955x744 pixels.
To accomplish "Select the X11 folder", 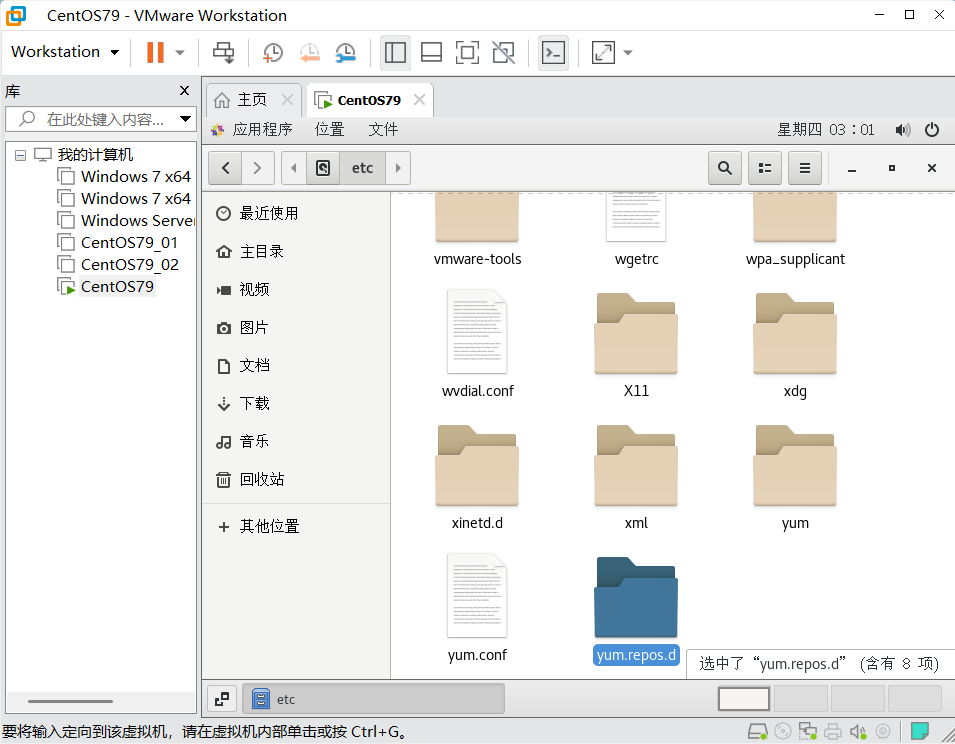I will coord(636,345).
